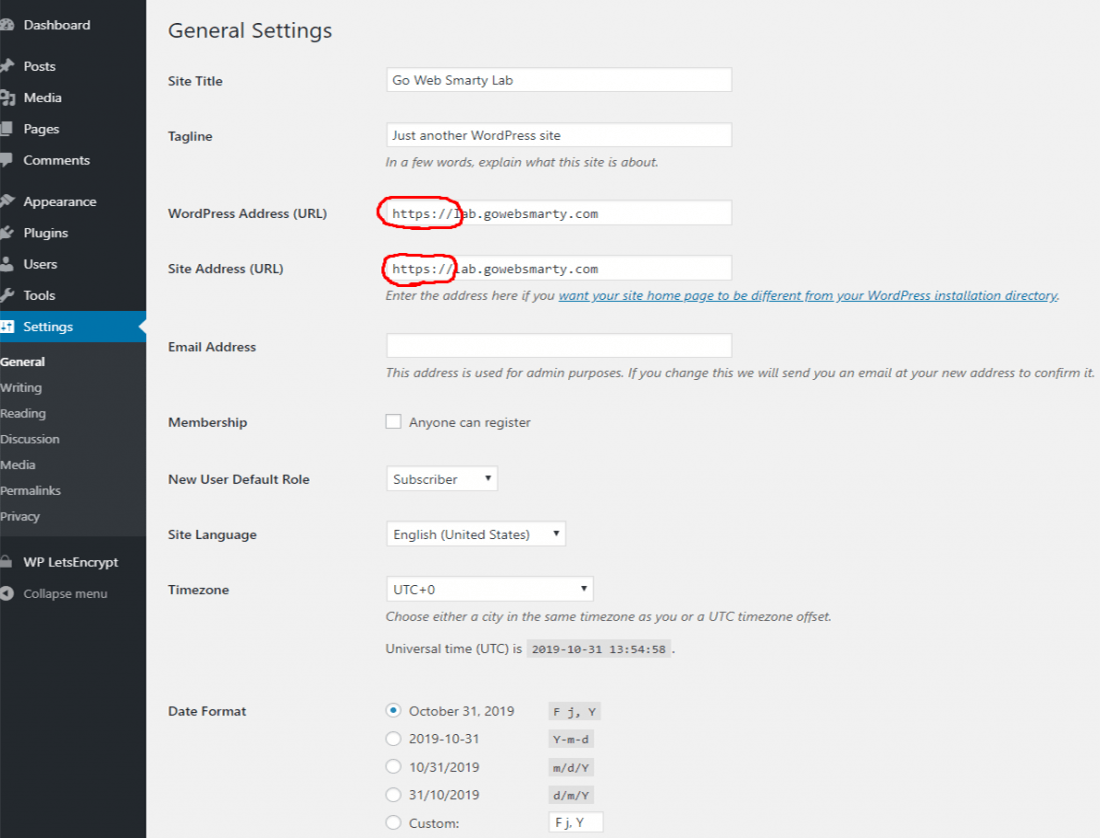Click the Collapse menu arrow icon
This screenshot has width=1100, height=838.
(6, 593)
